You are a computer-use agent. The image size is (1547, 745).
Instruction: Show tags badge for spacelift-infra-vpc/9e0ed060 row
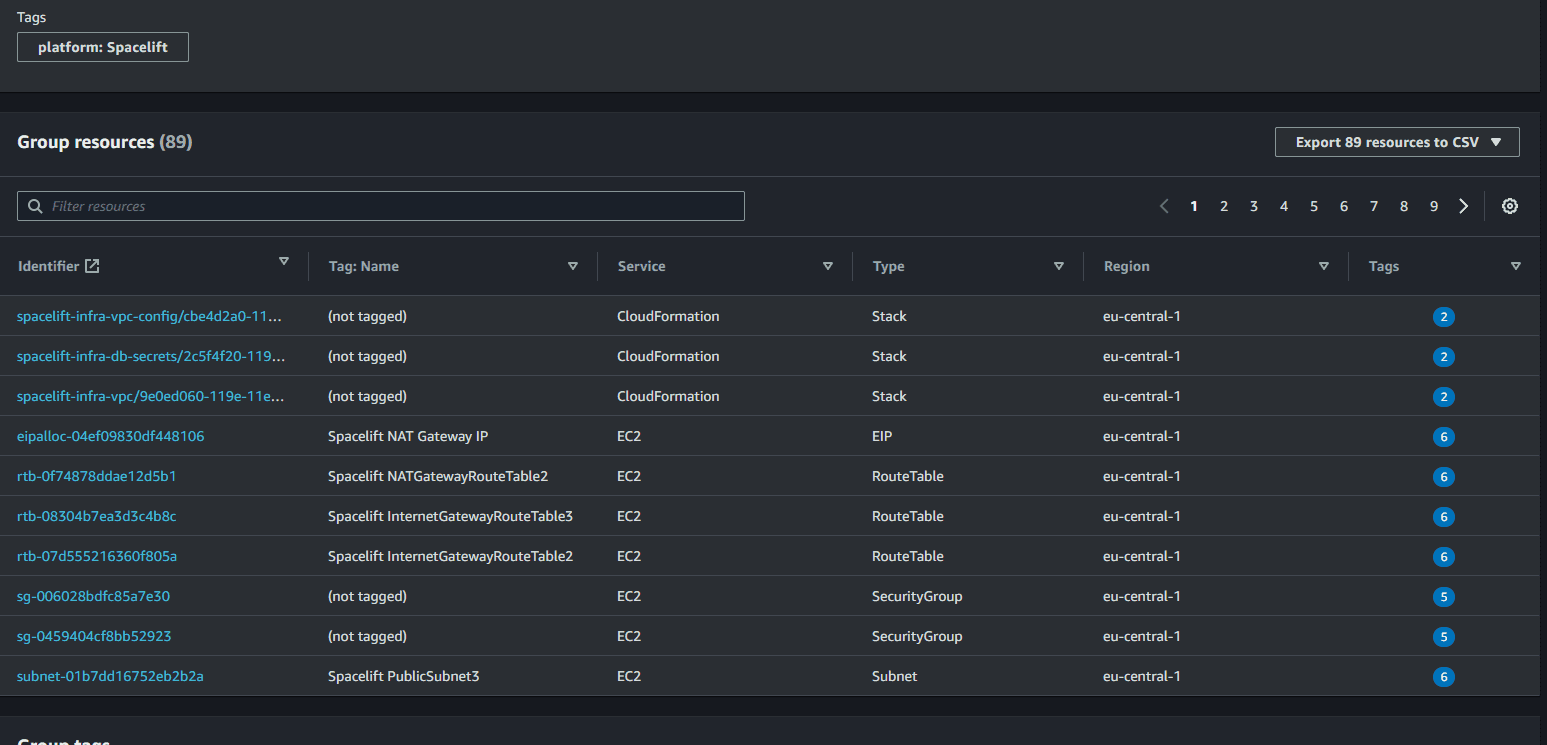pos(1443,397)
